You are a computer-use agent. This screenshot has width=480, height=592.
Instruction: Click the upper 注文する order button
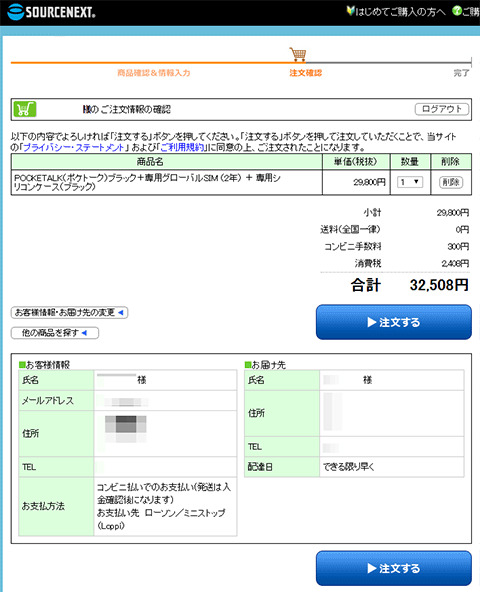point(394,322)
